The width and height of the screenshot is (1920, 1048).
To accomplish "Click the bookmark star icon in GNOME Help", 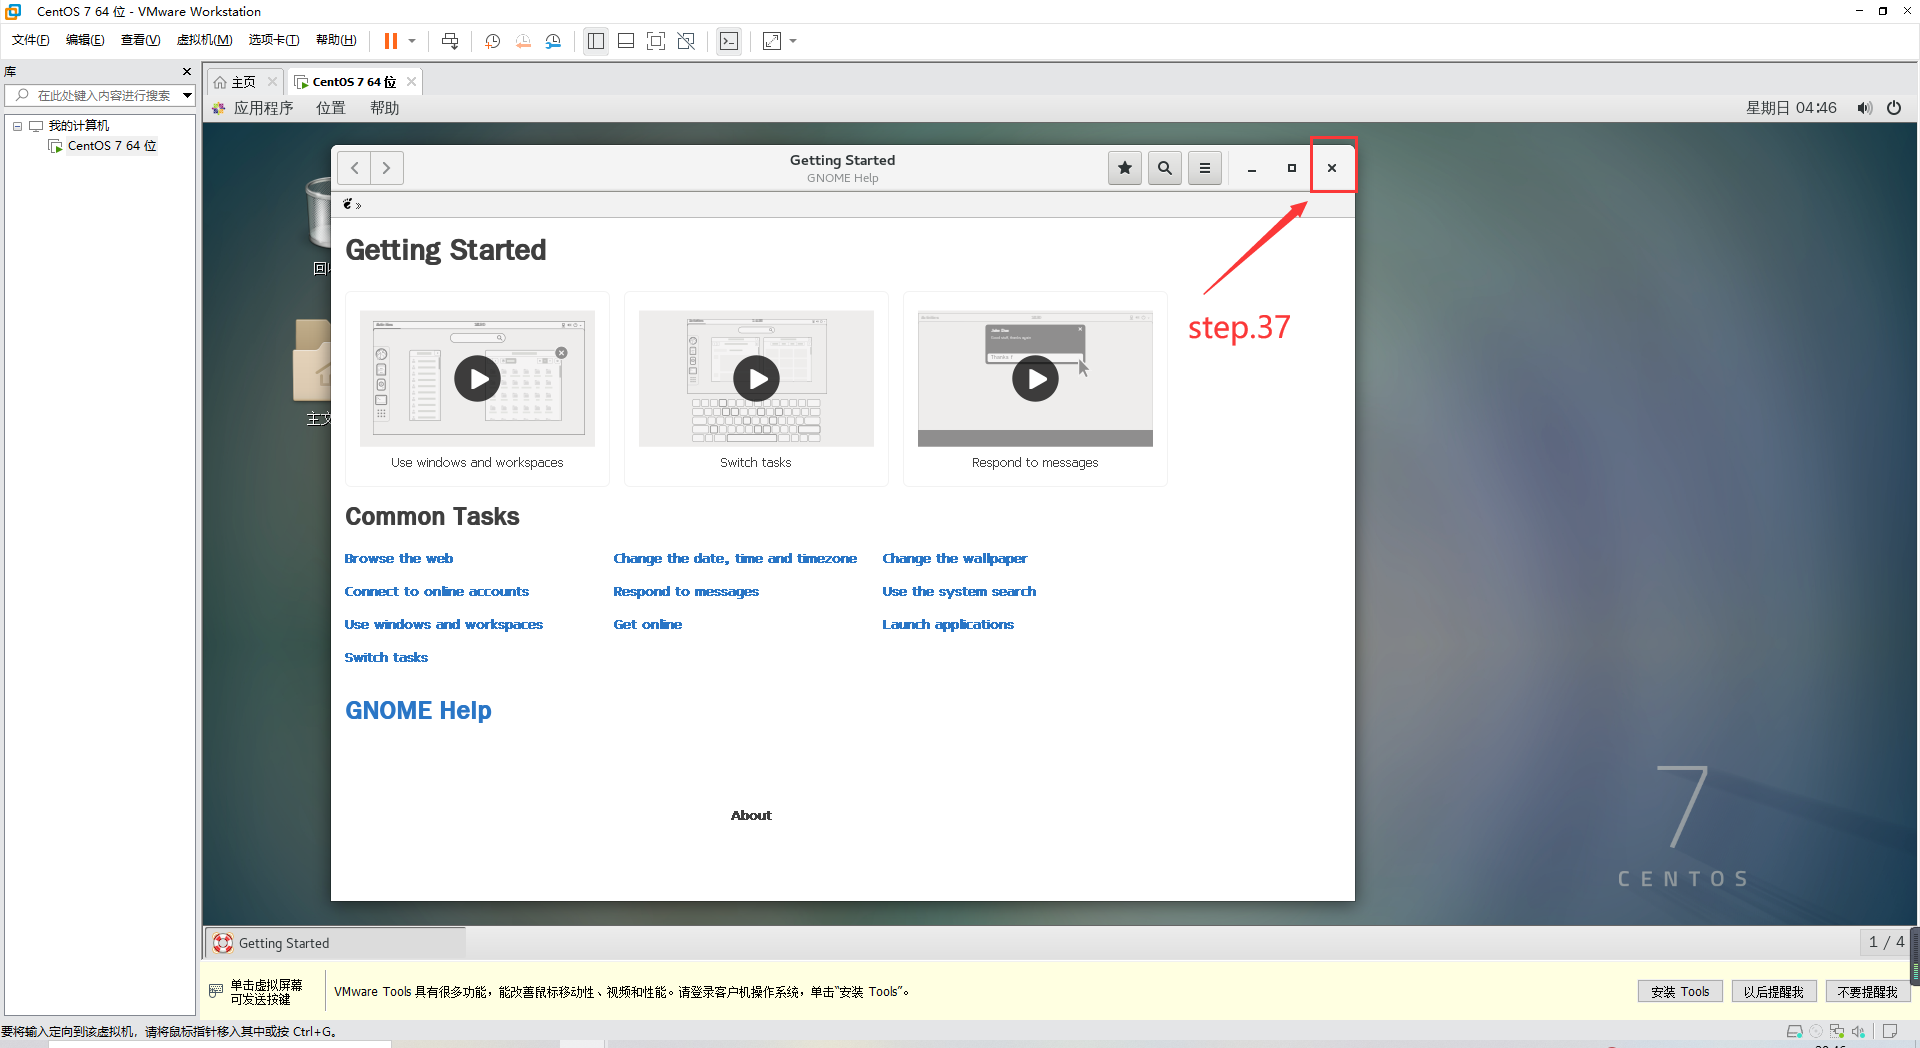I will coord(1125,168).
